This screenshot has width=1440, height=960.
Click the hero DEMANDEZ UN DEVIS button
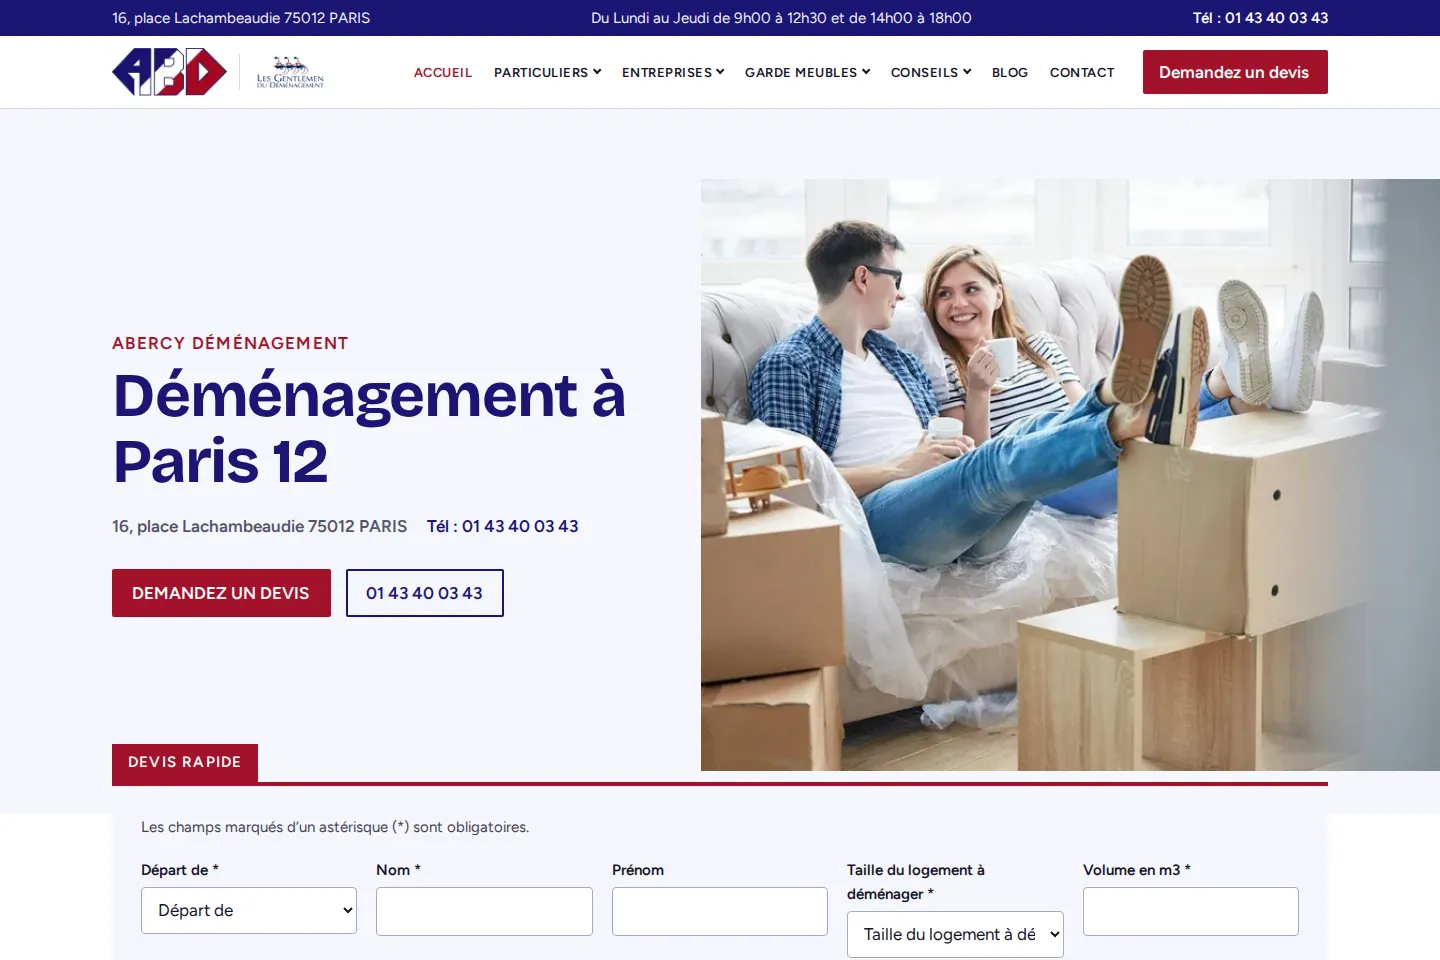pos(221,593)
